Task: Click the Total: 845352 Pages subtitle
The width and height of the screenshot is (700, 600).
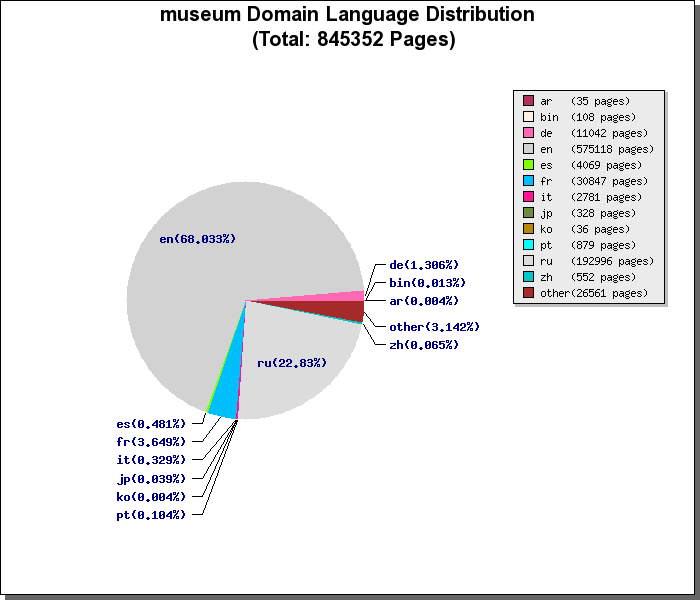Action: coord(354,39)
